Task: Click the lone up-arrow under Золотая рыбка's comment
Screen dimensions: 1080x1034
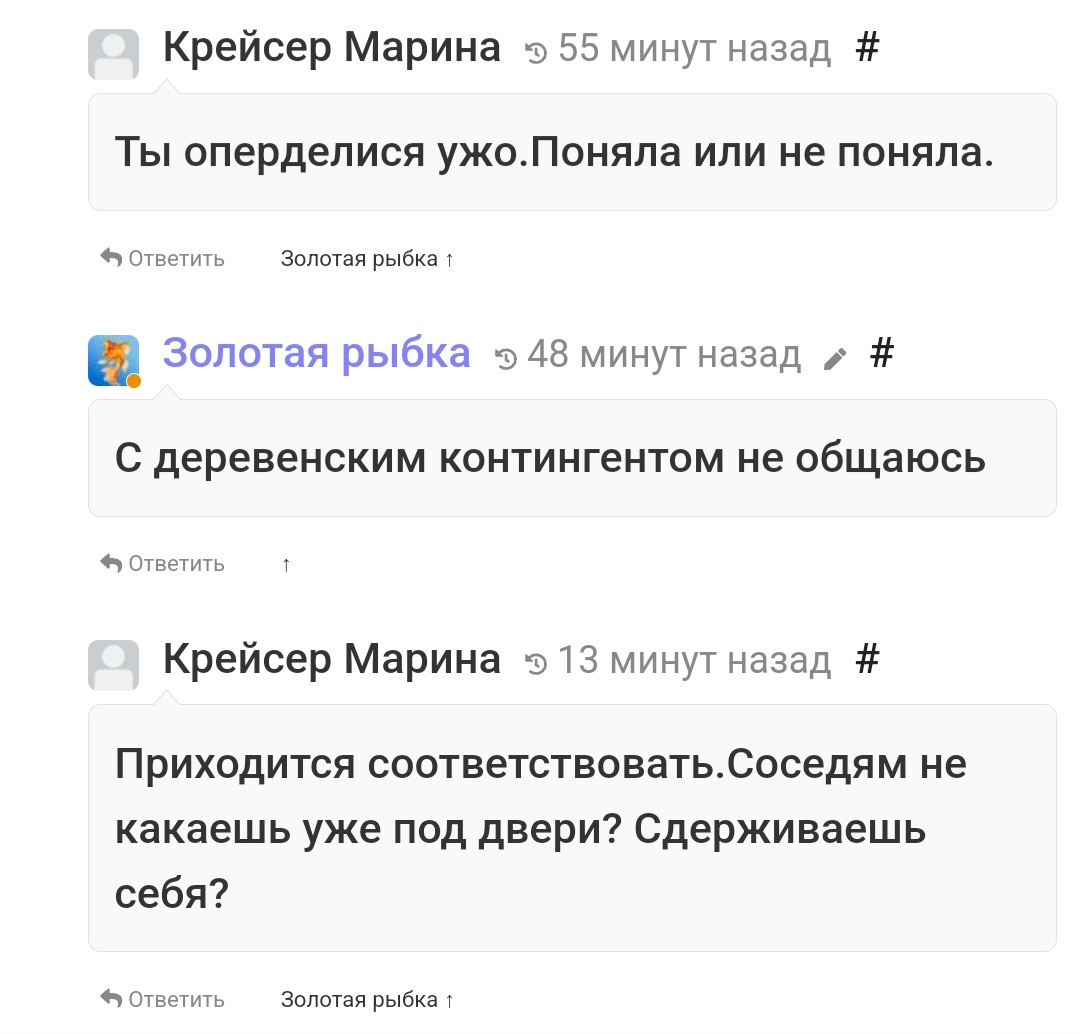Action: (287, 565)
